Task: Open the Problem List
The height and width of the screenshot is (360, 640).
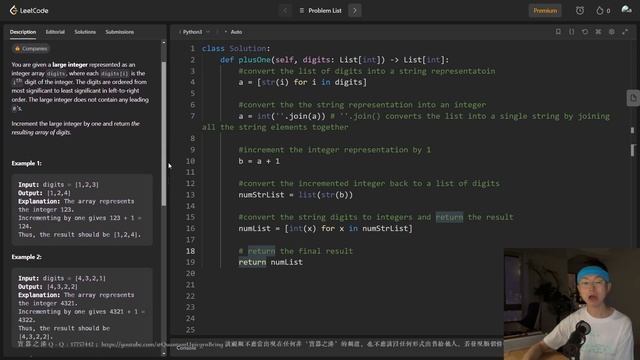Action: (x=320, y=11)
